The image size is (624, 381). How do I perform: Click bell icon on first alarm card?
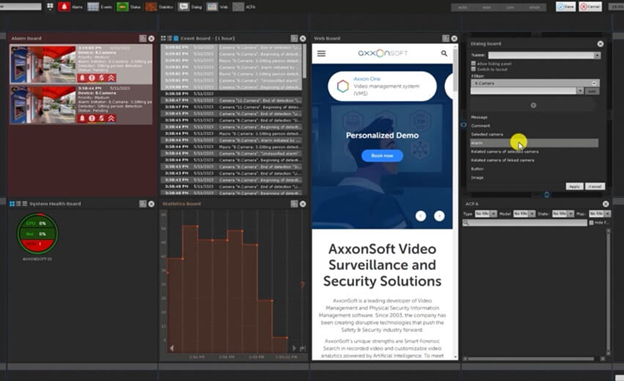click(82, 78)
